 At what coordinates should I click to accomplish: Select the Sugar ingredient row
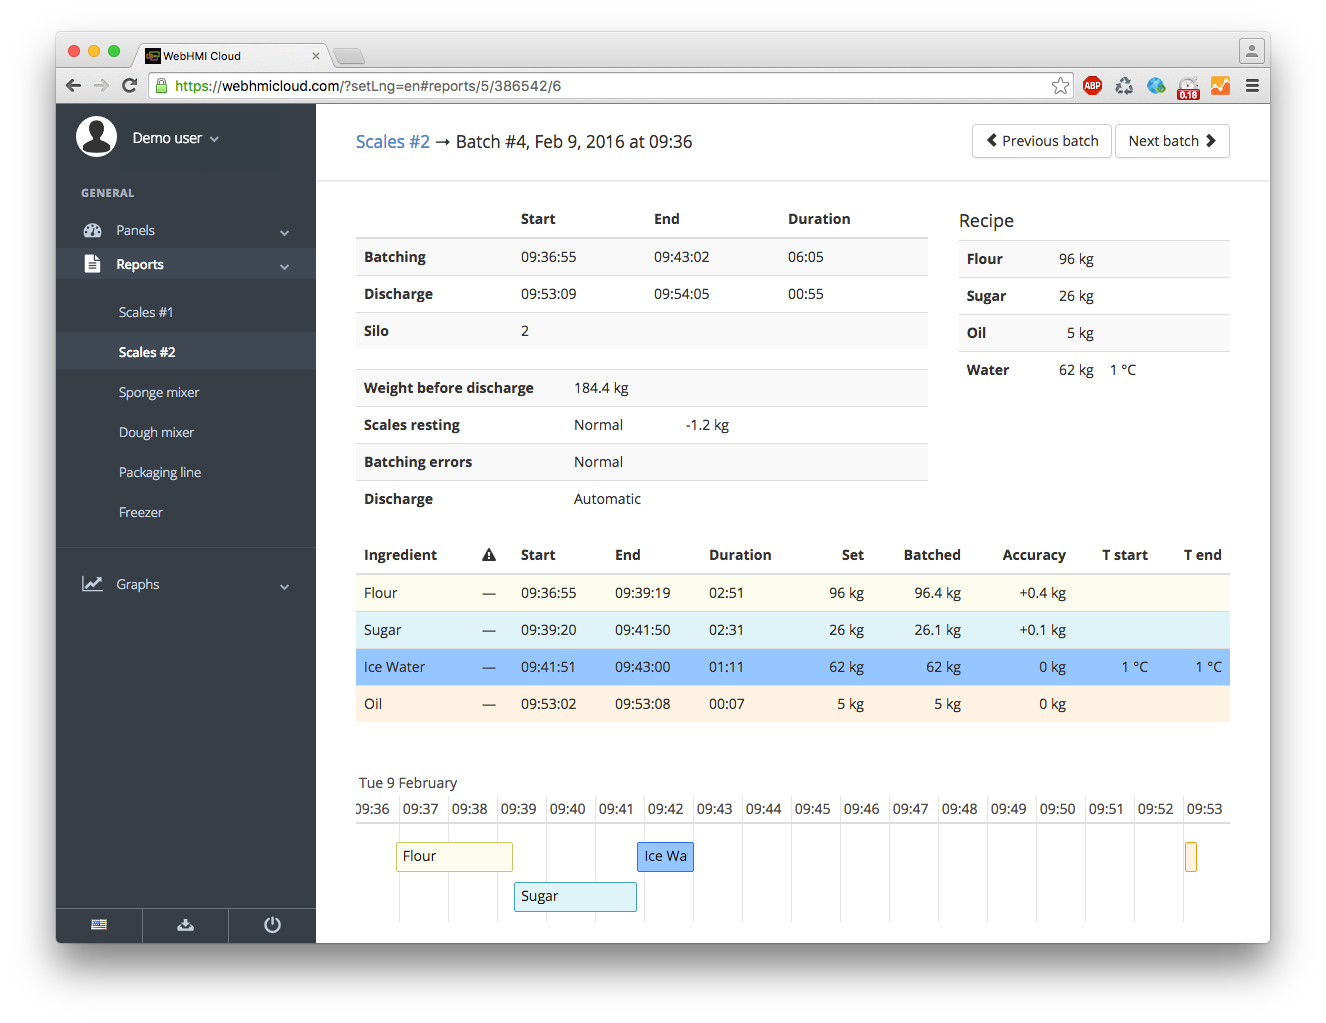pyautogui.click(x=793, y=630)
